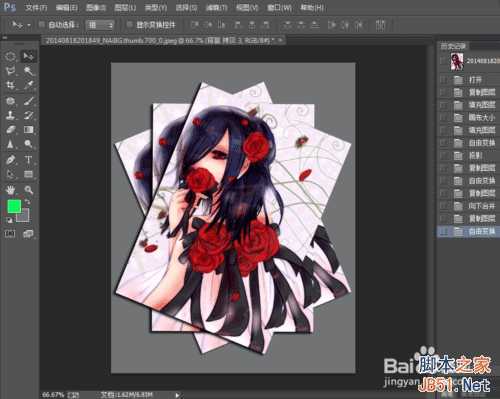500x399 pixels.
Task: Select the Horizontal Type tool
Action: [28, 160]
